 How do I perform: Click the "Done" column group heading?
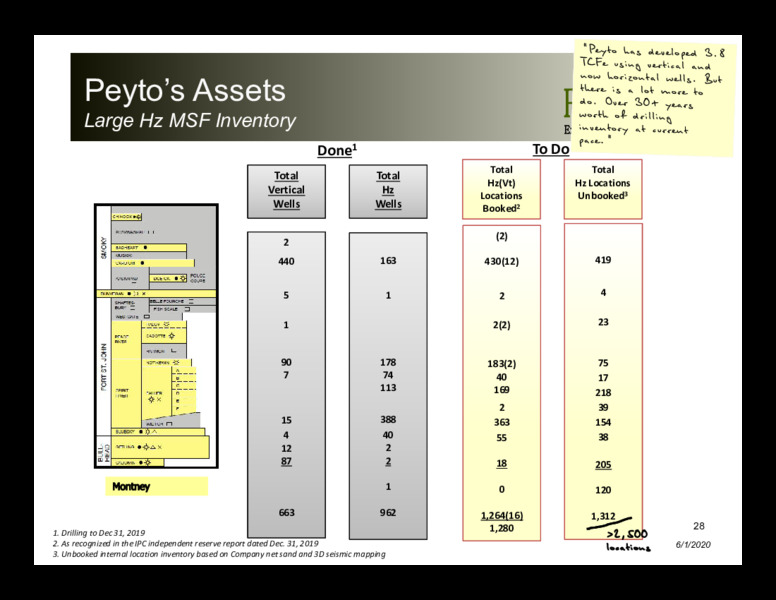point(337,150)
